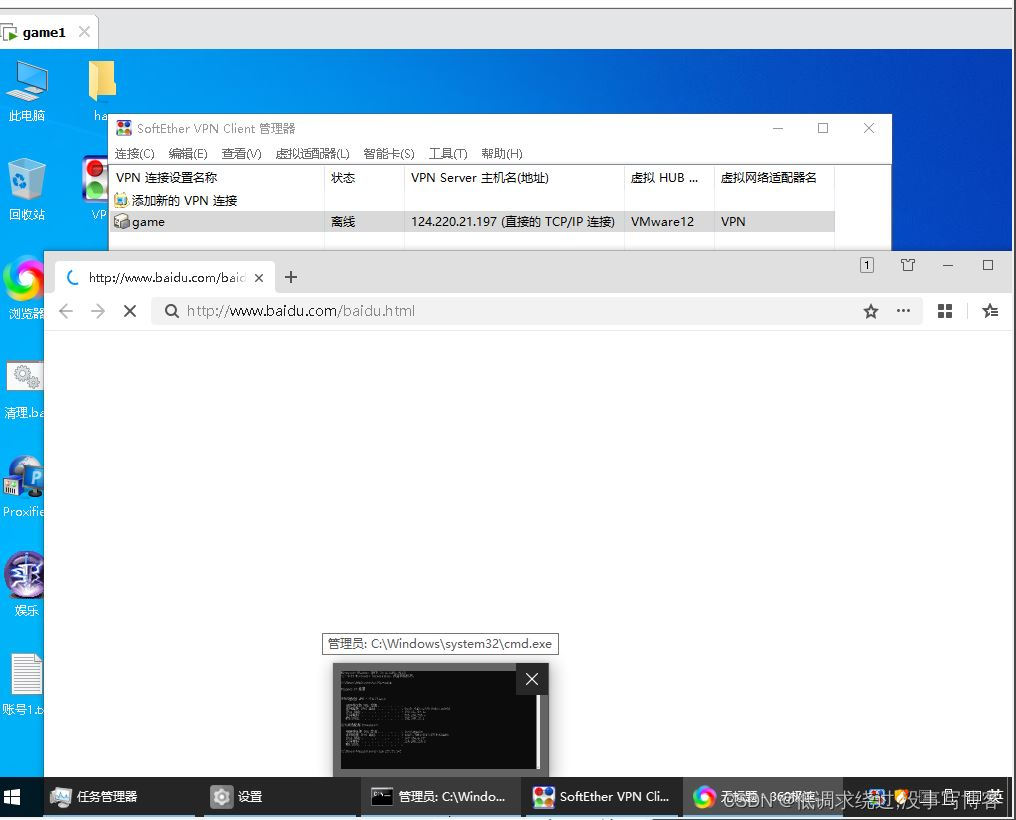
Task: Click the browser forward arrow
Action: [98, 312]
